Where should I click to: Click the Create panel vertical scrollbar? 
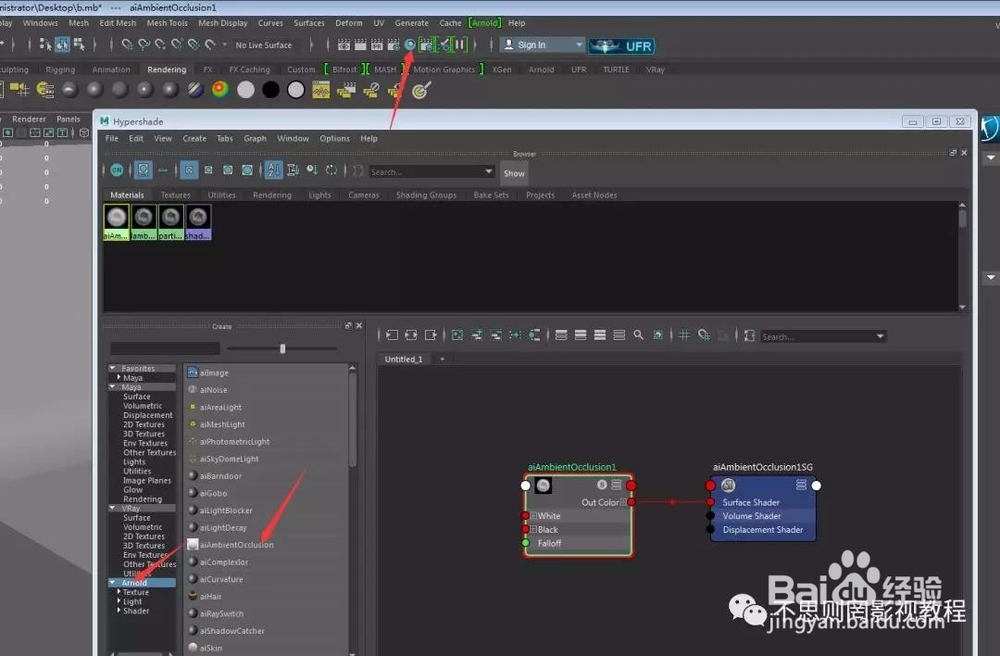pos(352,421)
